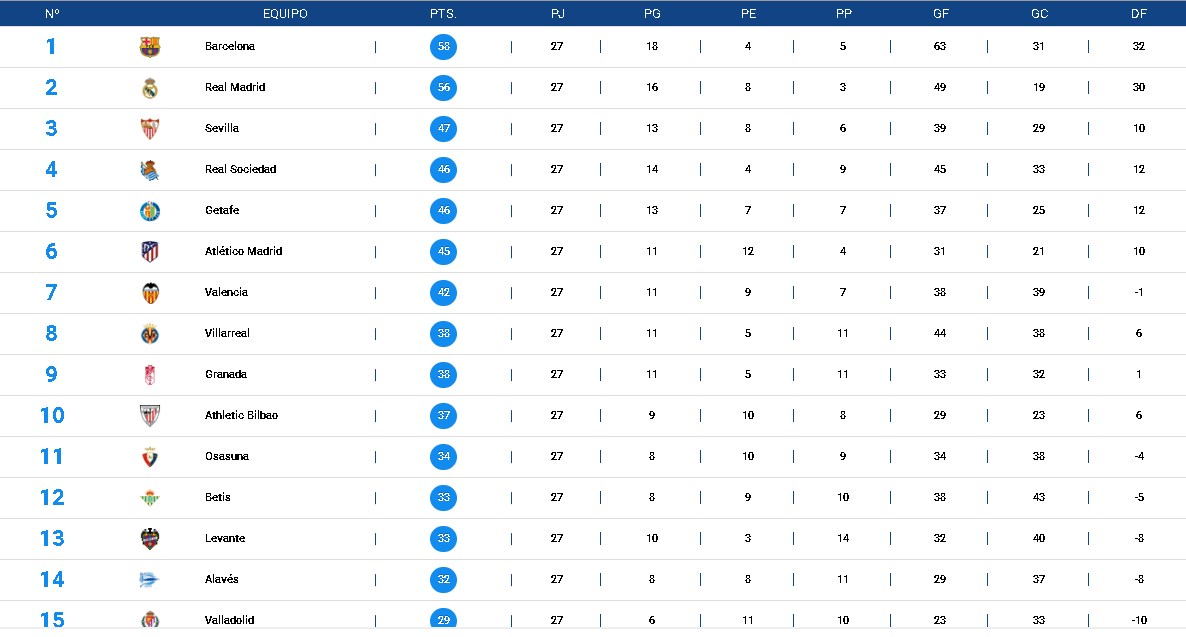The height and width of the screenshot is (637, 1186).
Task: Click the Valencia club crest
Action: (150, 293)
